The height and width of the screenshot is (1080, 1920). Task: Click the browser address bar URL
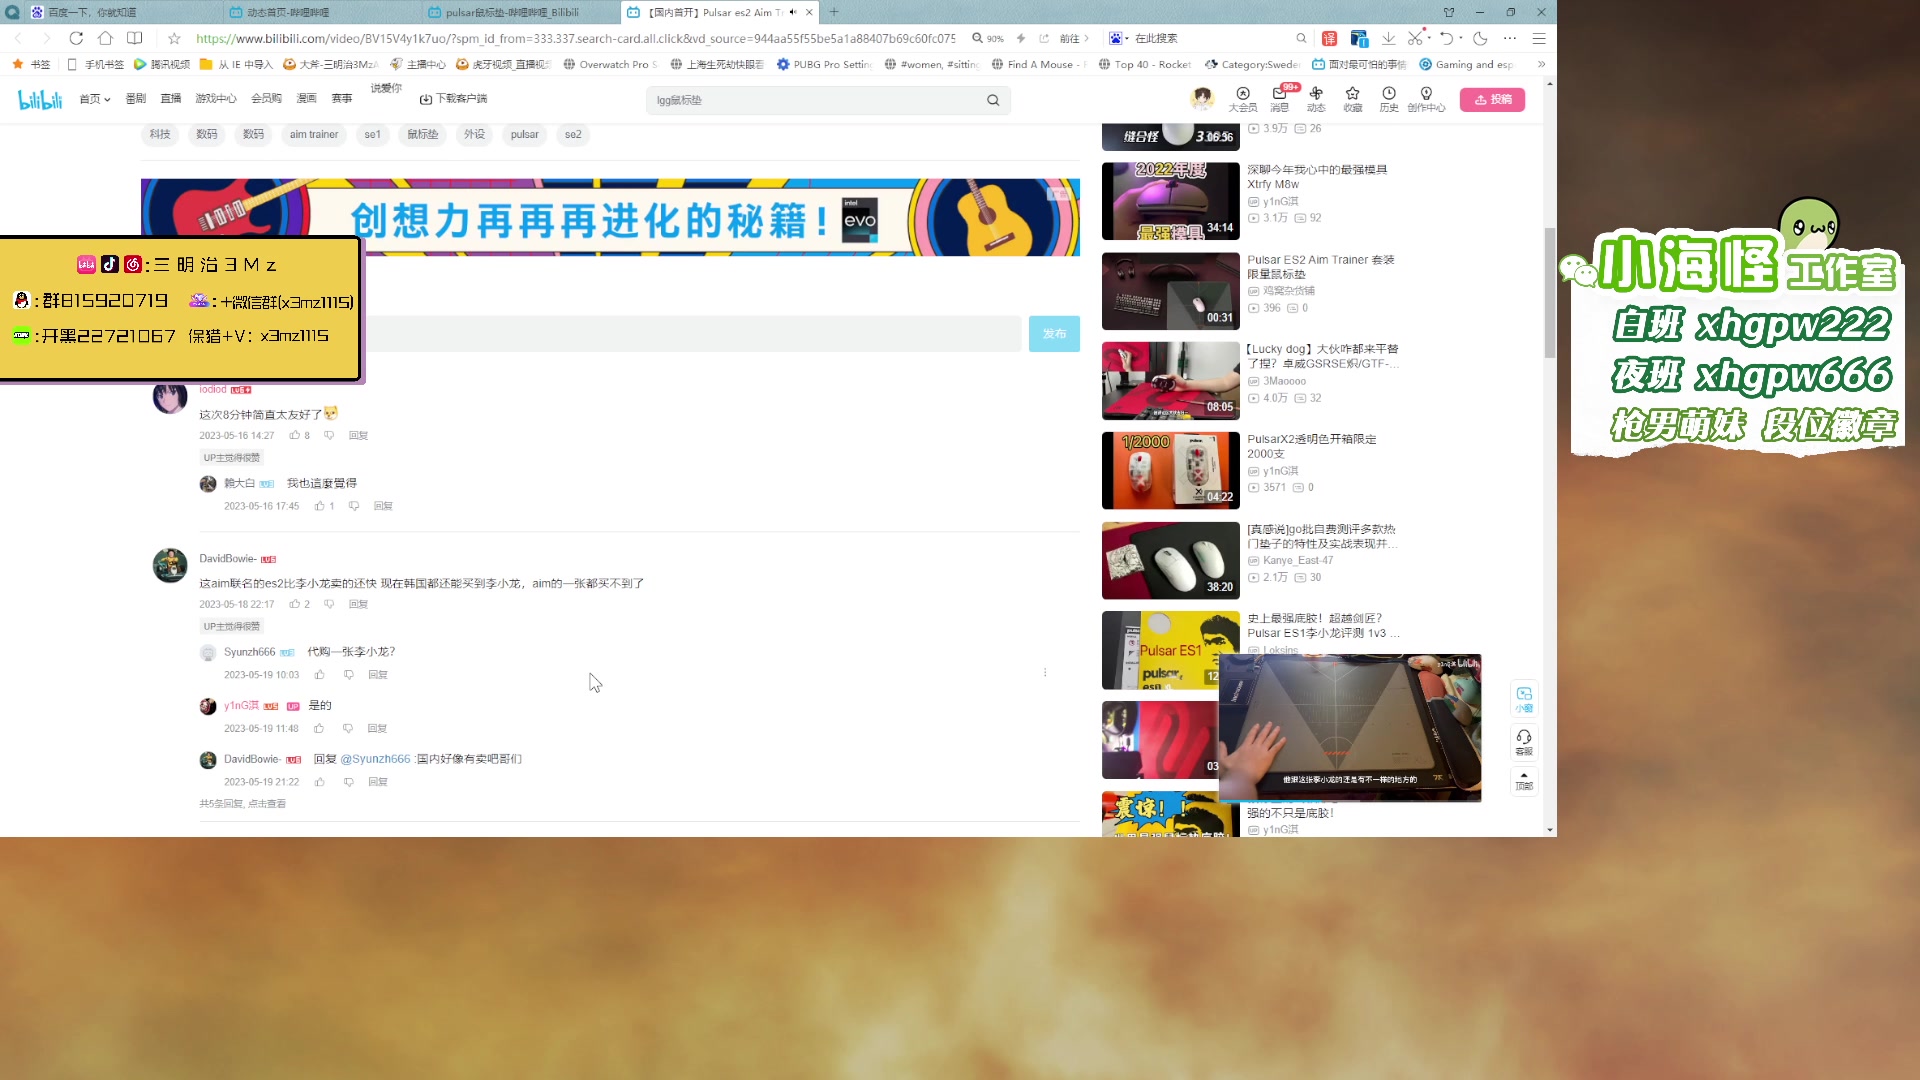point(575,38)
